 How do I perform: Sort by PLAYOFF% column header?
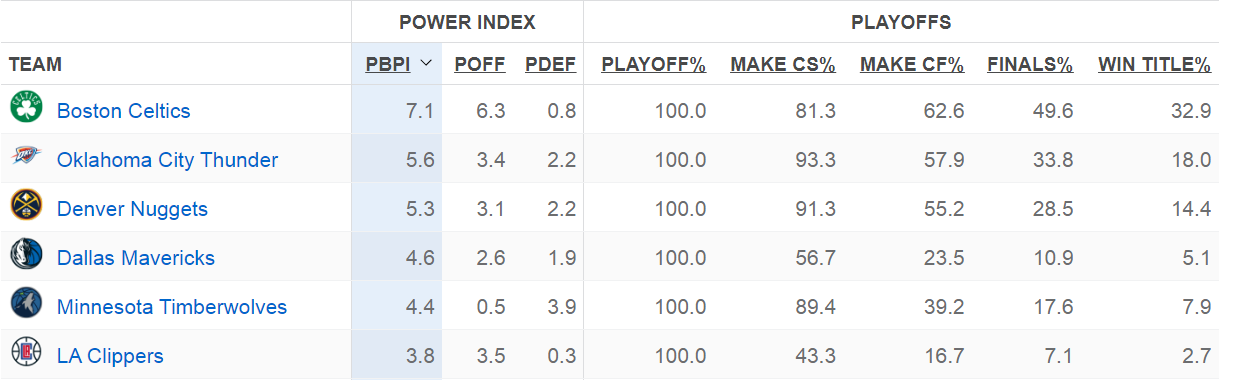[x=654, y=65]
